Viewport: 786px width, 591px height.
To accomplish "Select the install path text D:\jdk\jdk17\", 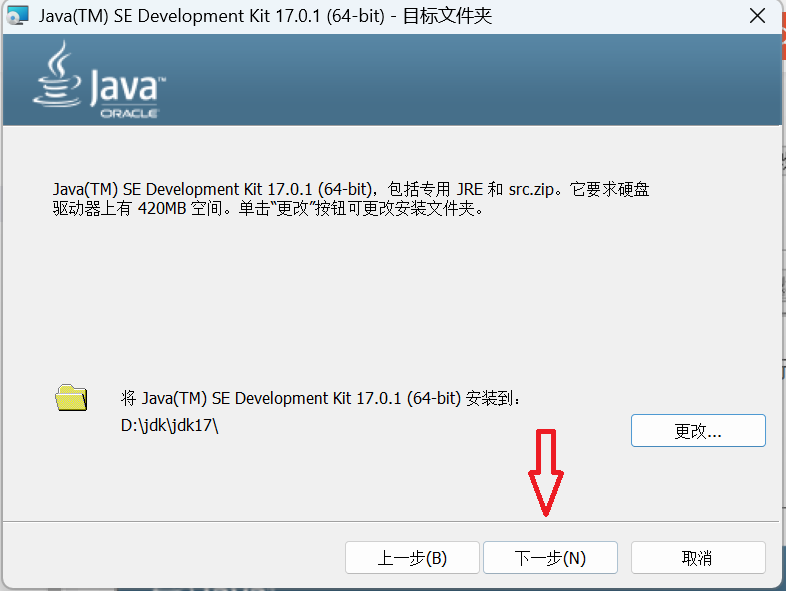I will (x=169, y=426).
